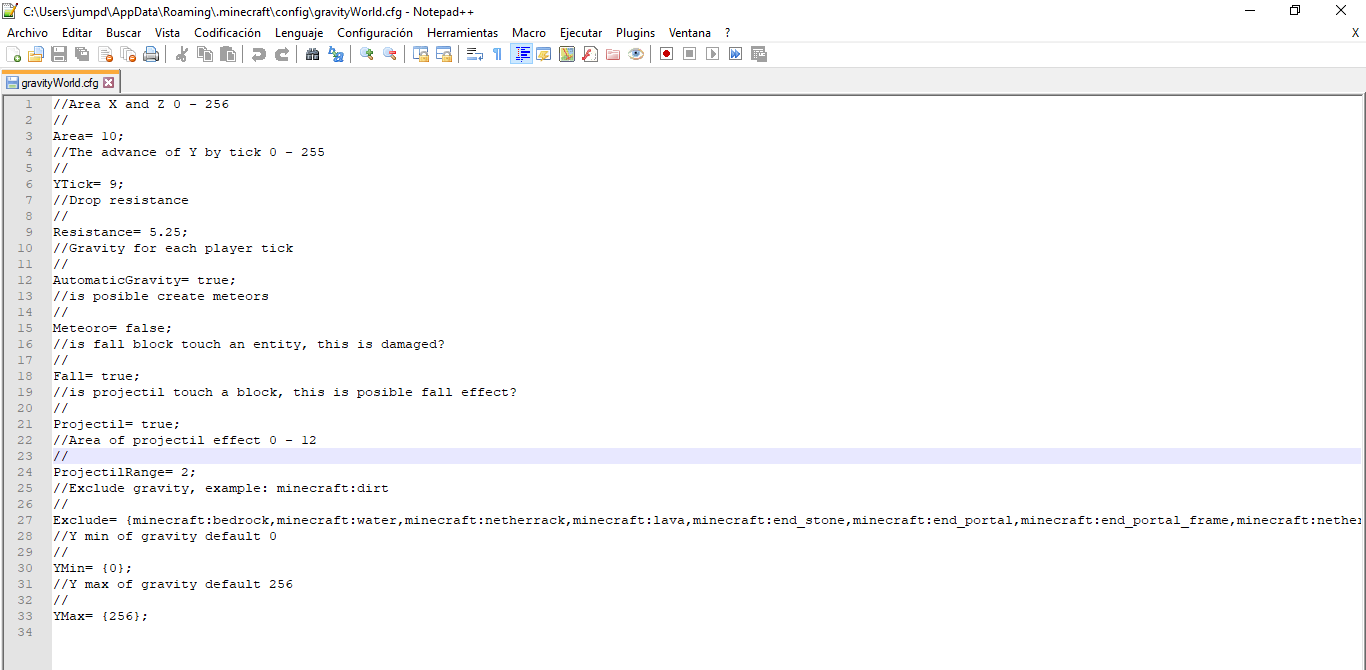
Task: Click line number 27 in margin
Action: pos(28,520)
